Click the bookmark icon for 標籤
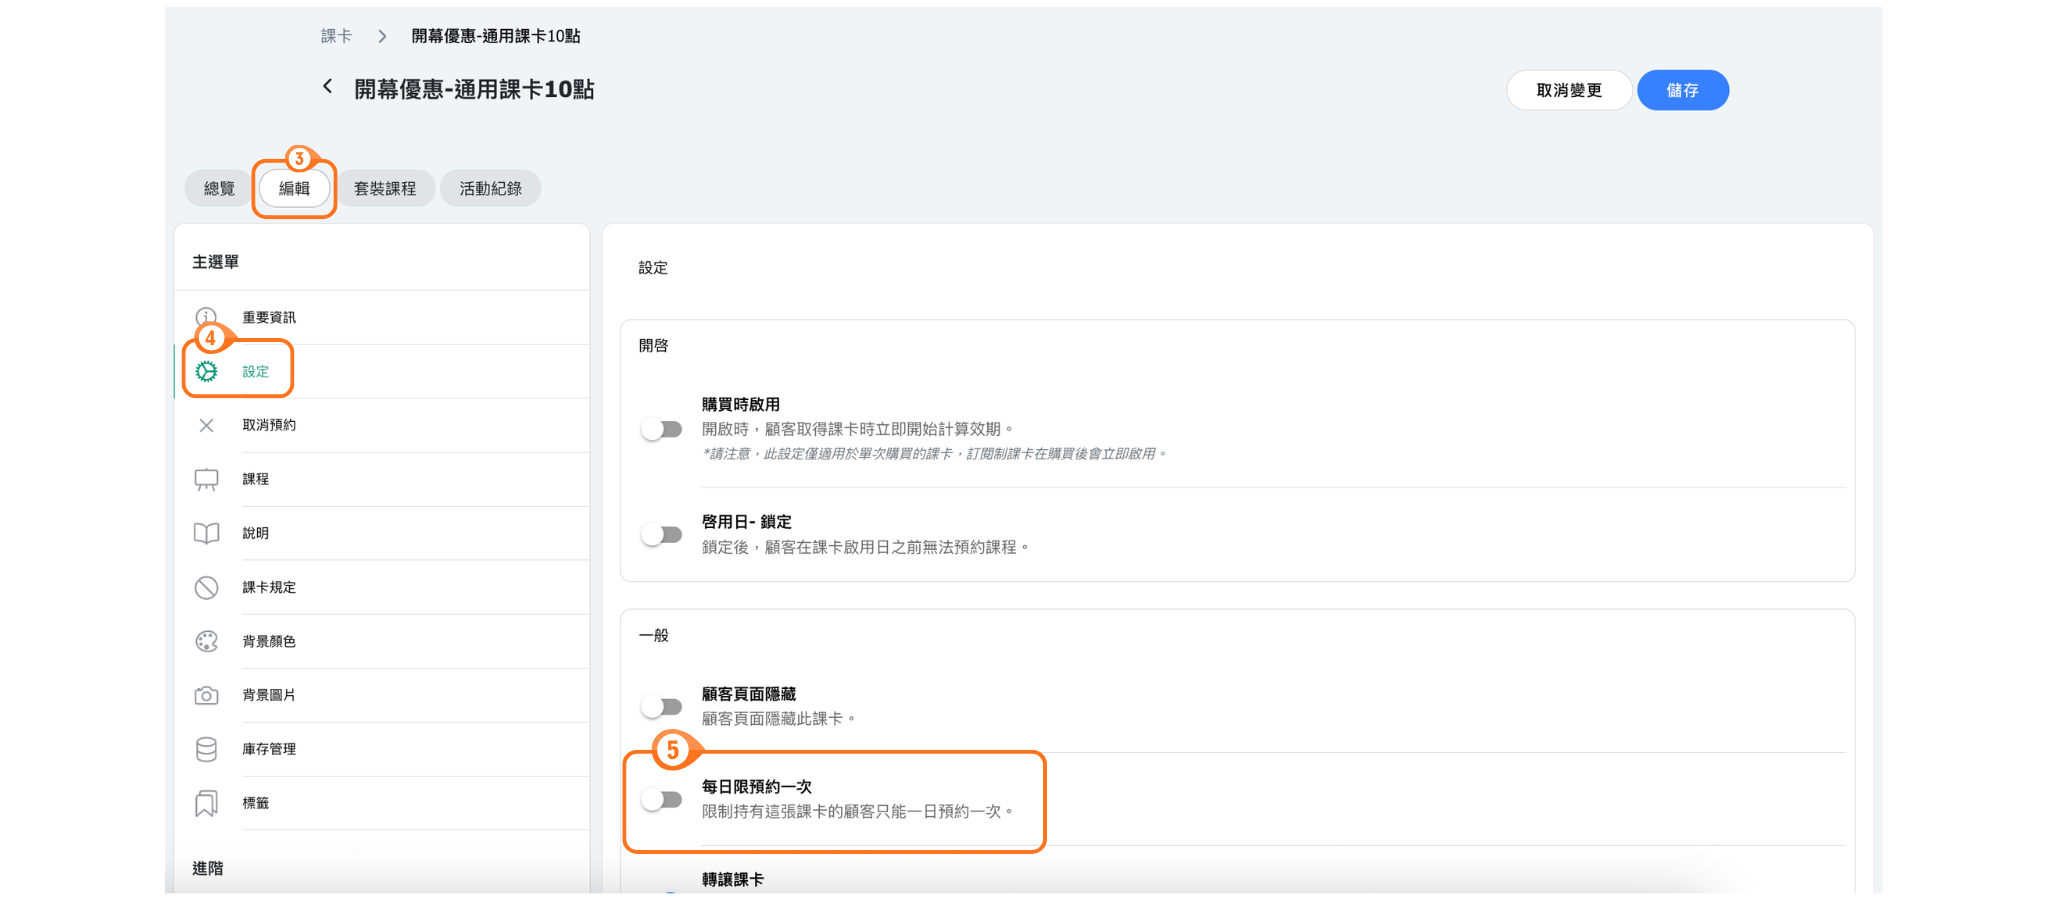The image size is (2048, 900). click(207, 804)
